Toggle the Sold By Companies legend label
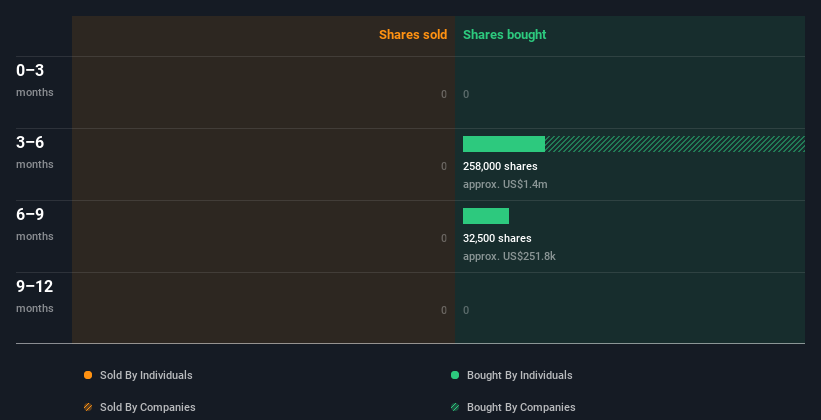Screen dimensions: 821x420 coord(148,407)
